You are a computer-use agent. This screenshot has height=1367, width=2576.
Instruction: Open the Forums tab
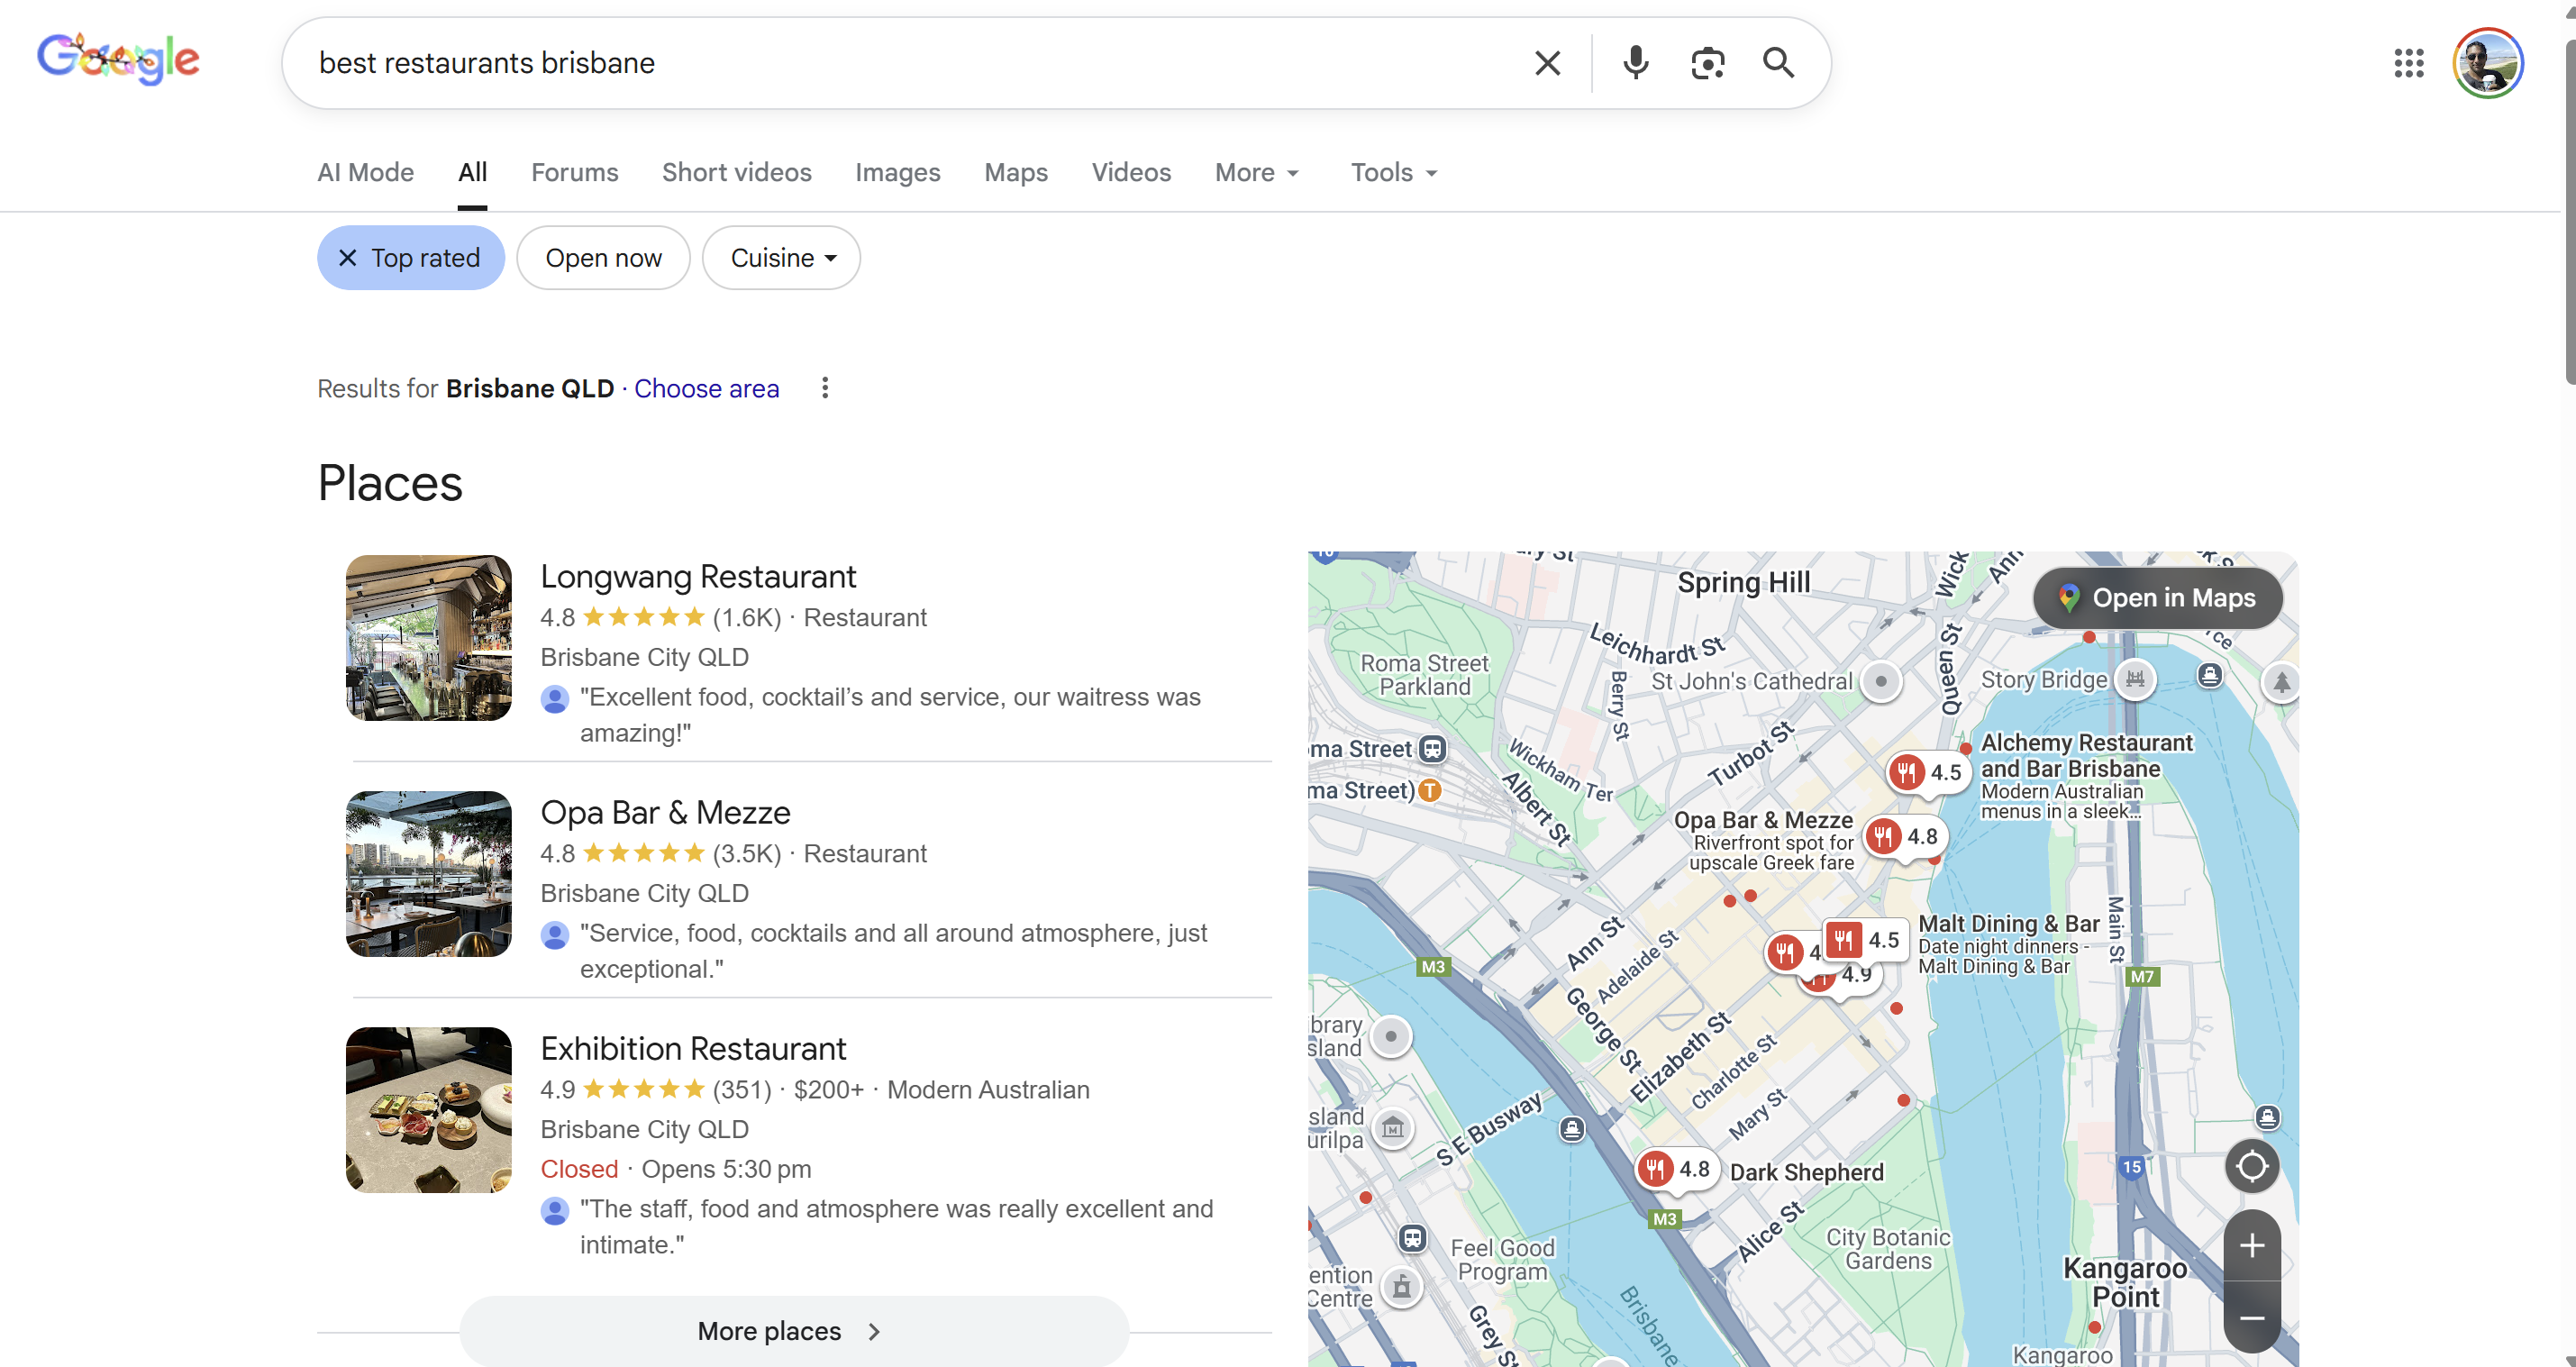(x=574, y=172)
